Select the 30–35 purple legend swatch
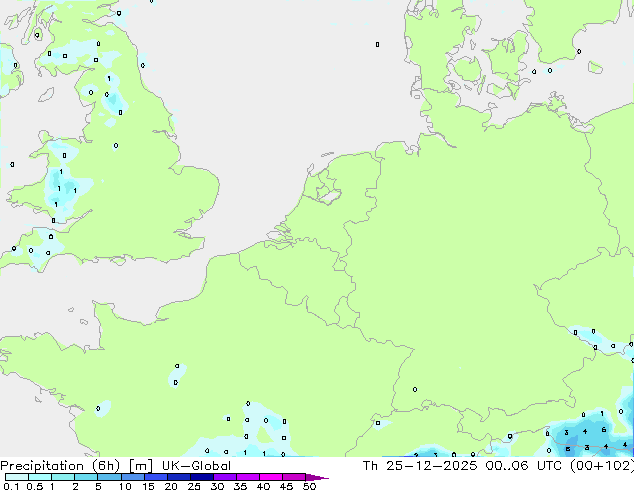The height and width of the screenshot is (490, 634). (224, 477)
